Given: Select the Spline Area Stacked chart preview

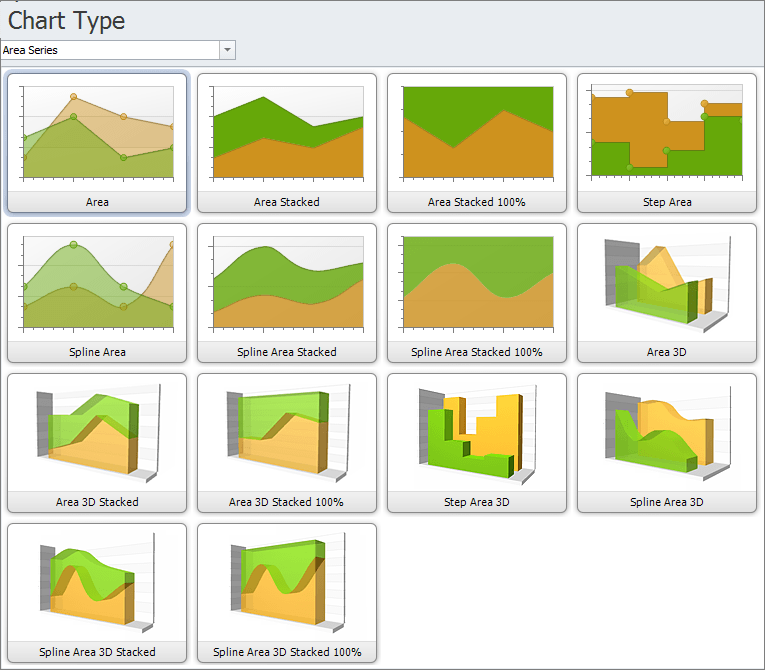Looking at the screenshot, I should tap(287, 284).
